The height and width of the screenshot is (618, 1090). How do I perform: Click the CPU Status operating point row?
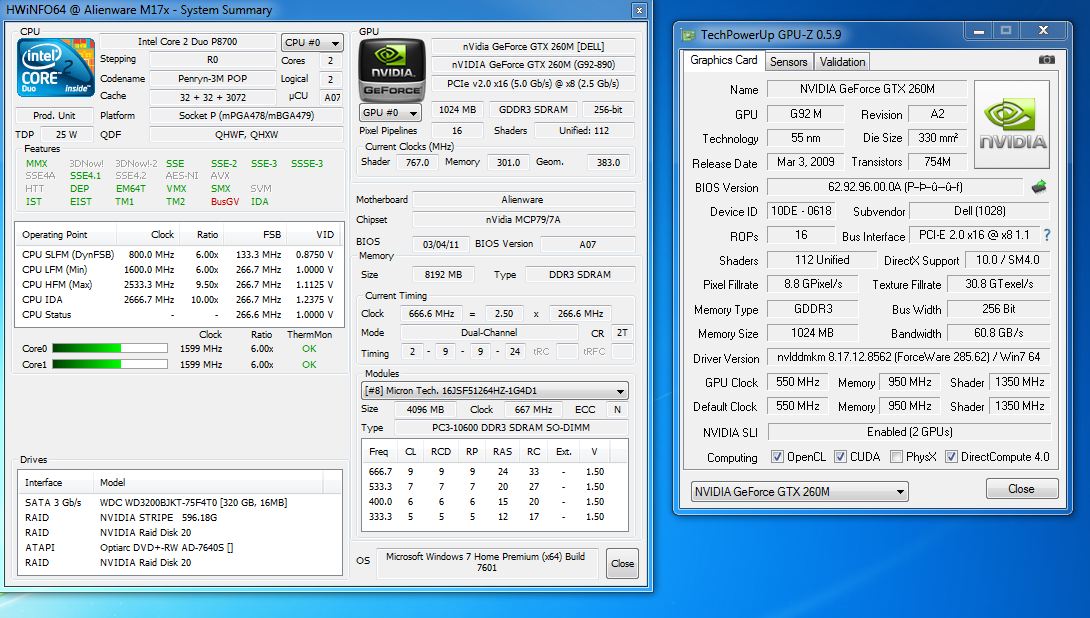(179, 315)
